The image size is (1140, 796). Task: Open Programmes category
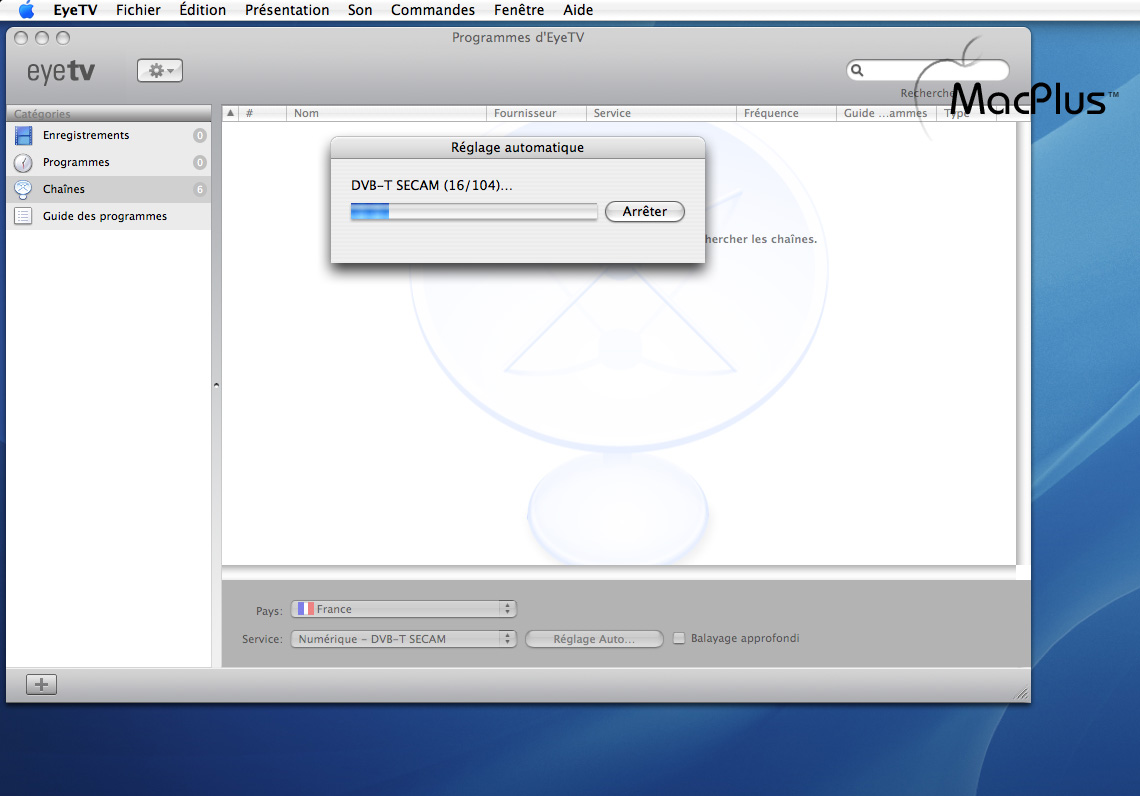[x=109, y=162]
